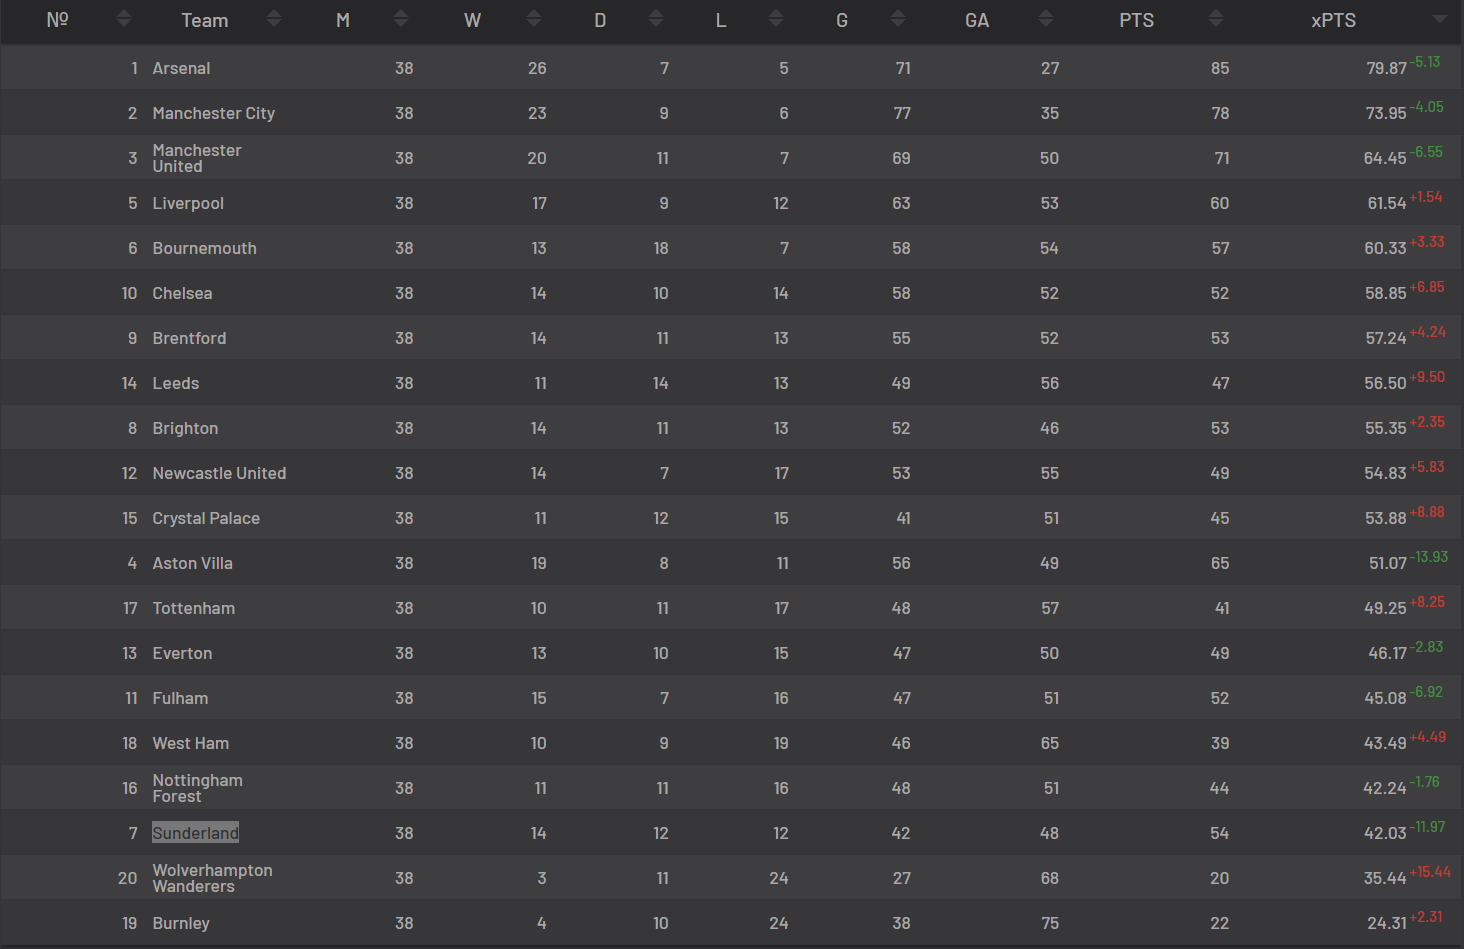Click the Crystal Palace team name

(x=206, y=518)
